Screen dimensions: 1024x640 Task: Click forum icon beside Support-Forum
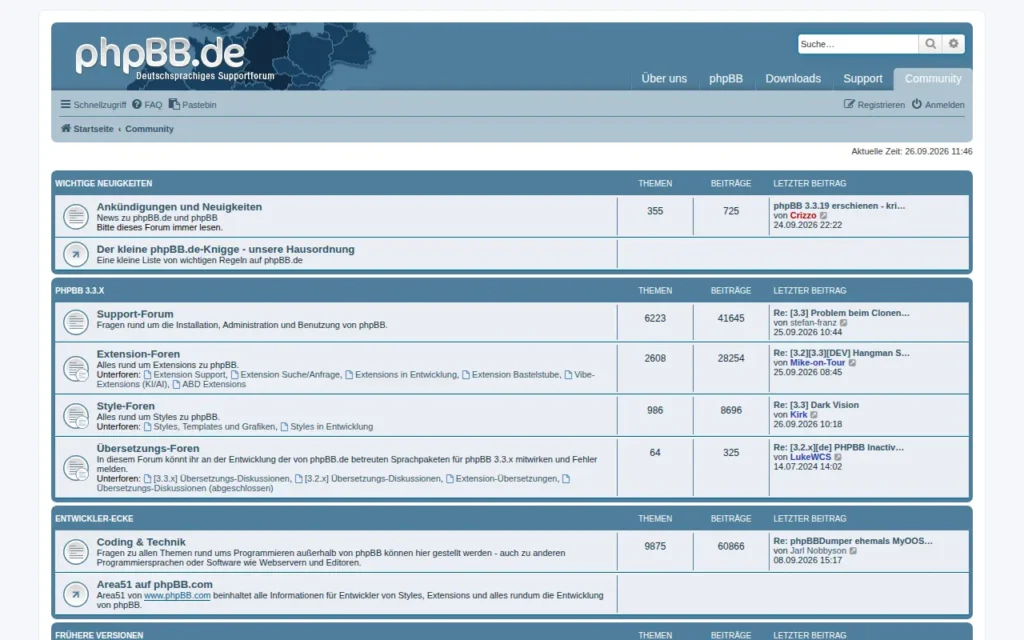[x=76, y=322]
